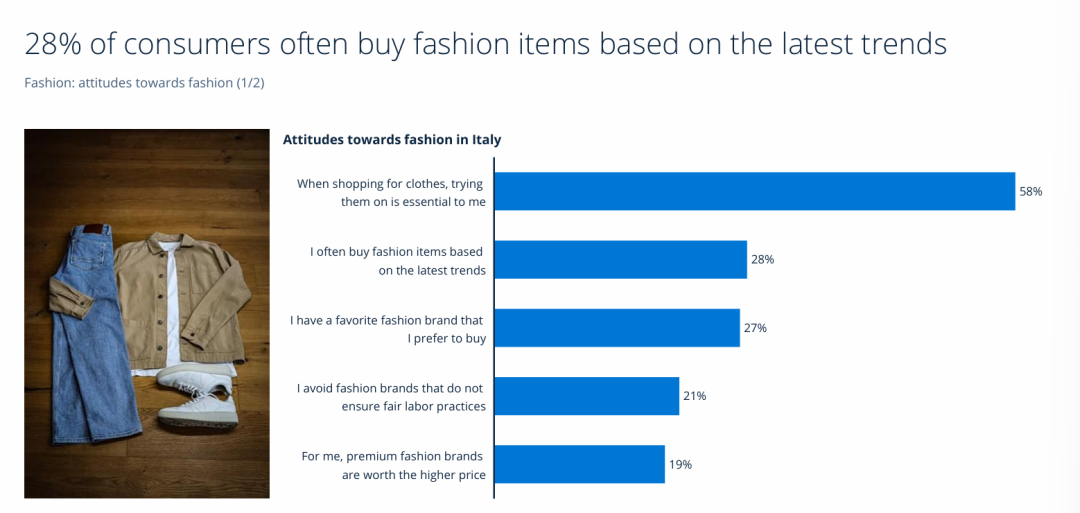This screenshot has height=513, width=1080.
Task: Click the 27% favorite fashion brand bar
Action: point(617,328)
